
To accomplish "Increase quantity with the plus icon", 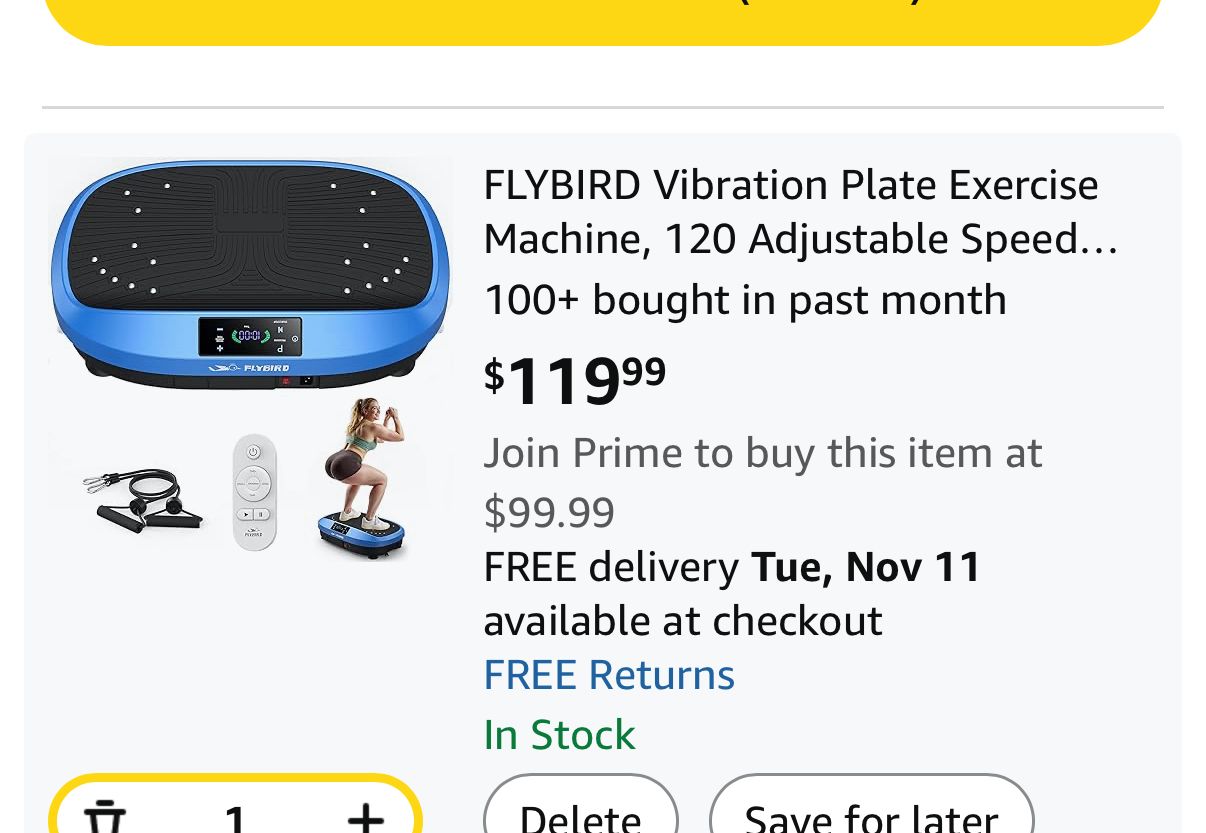I will tap(366, 817).
